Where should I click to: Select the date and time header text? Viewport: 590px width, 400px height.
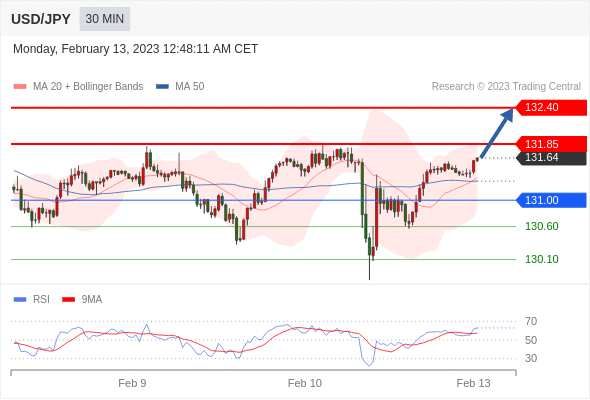[135, 49]
